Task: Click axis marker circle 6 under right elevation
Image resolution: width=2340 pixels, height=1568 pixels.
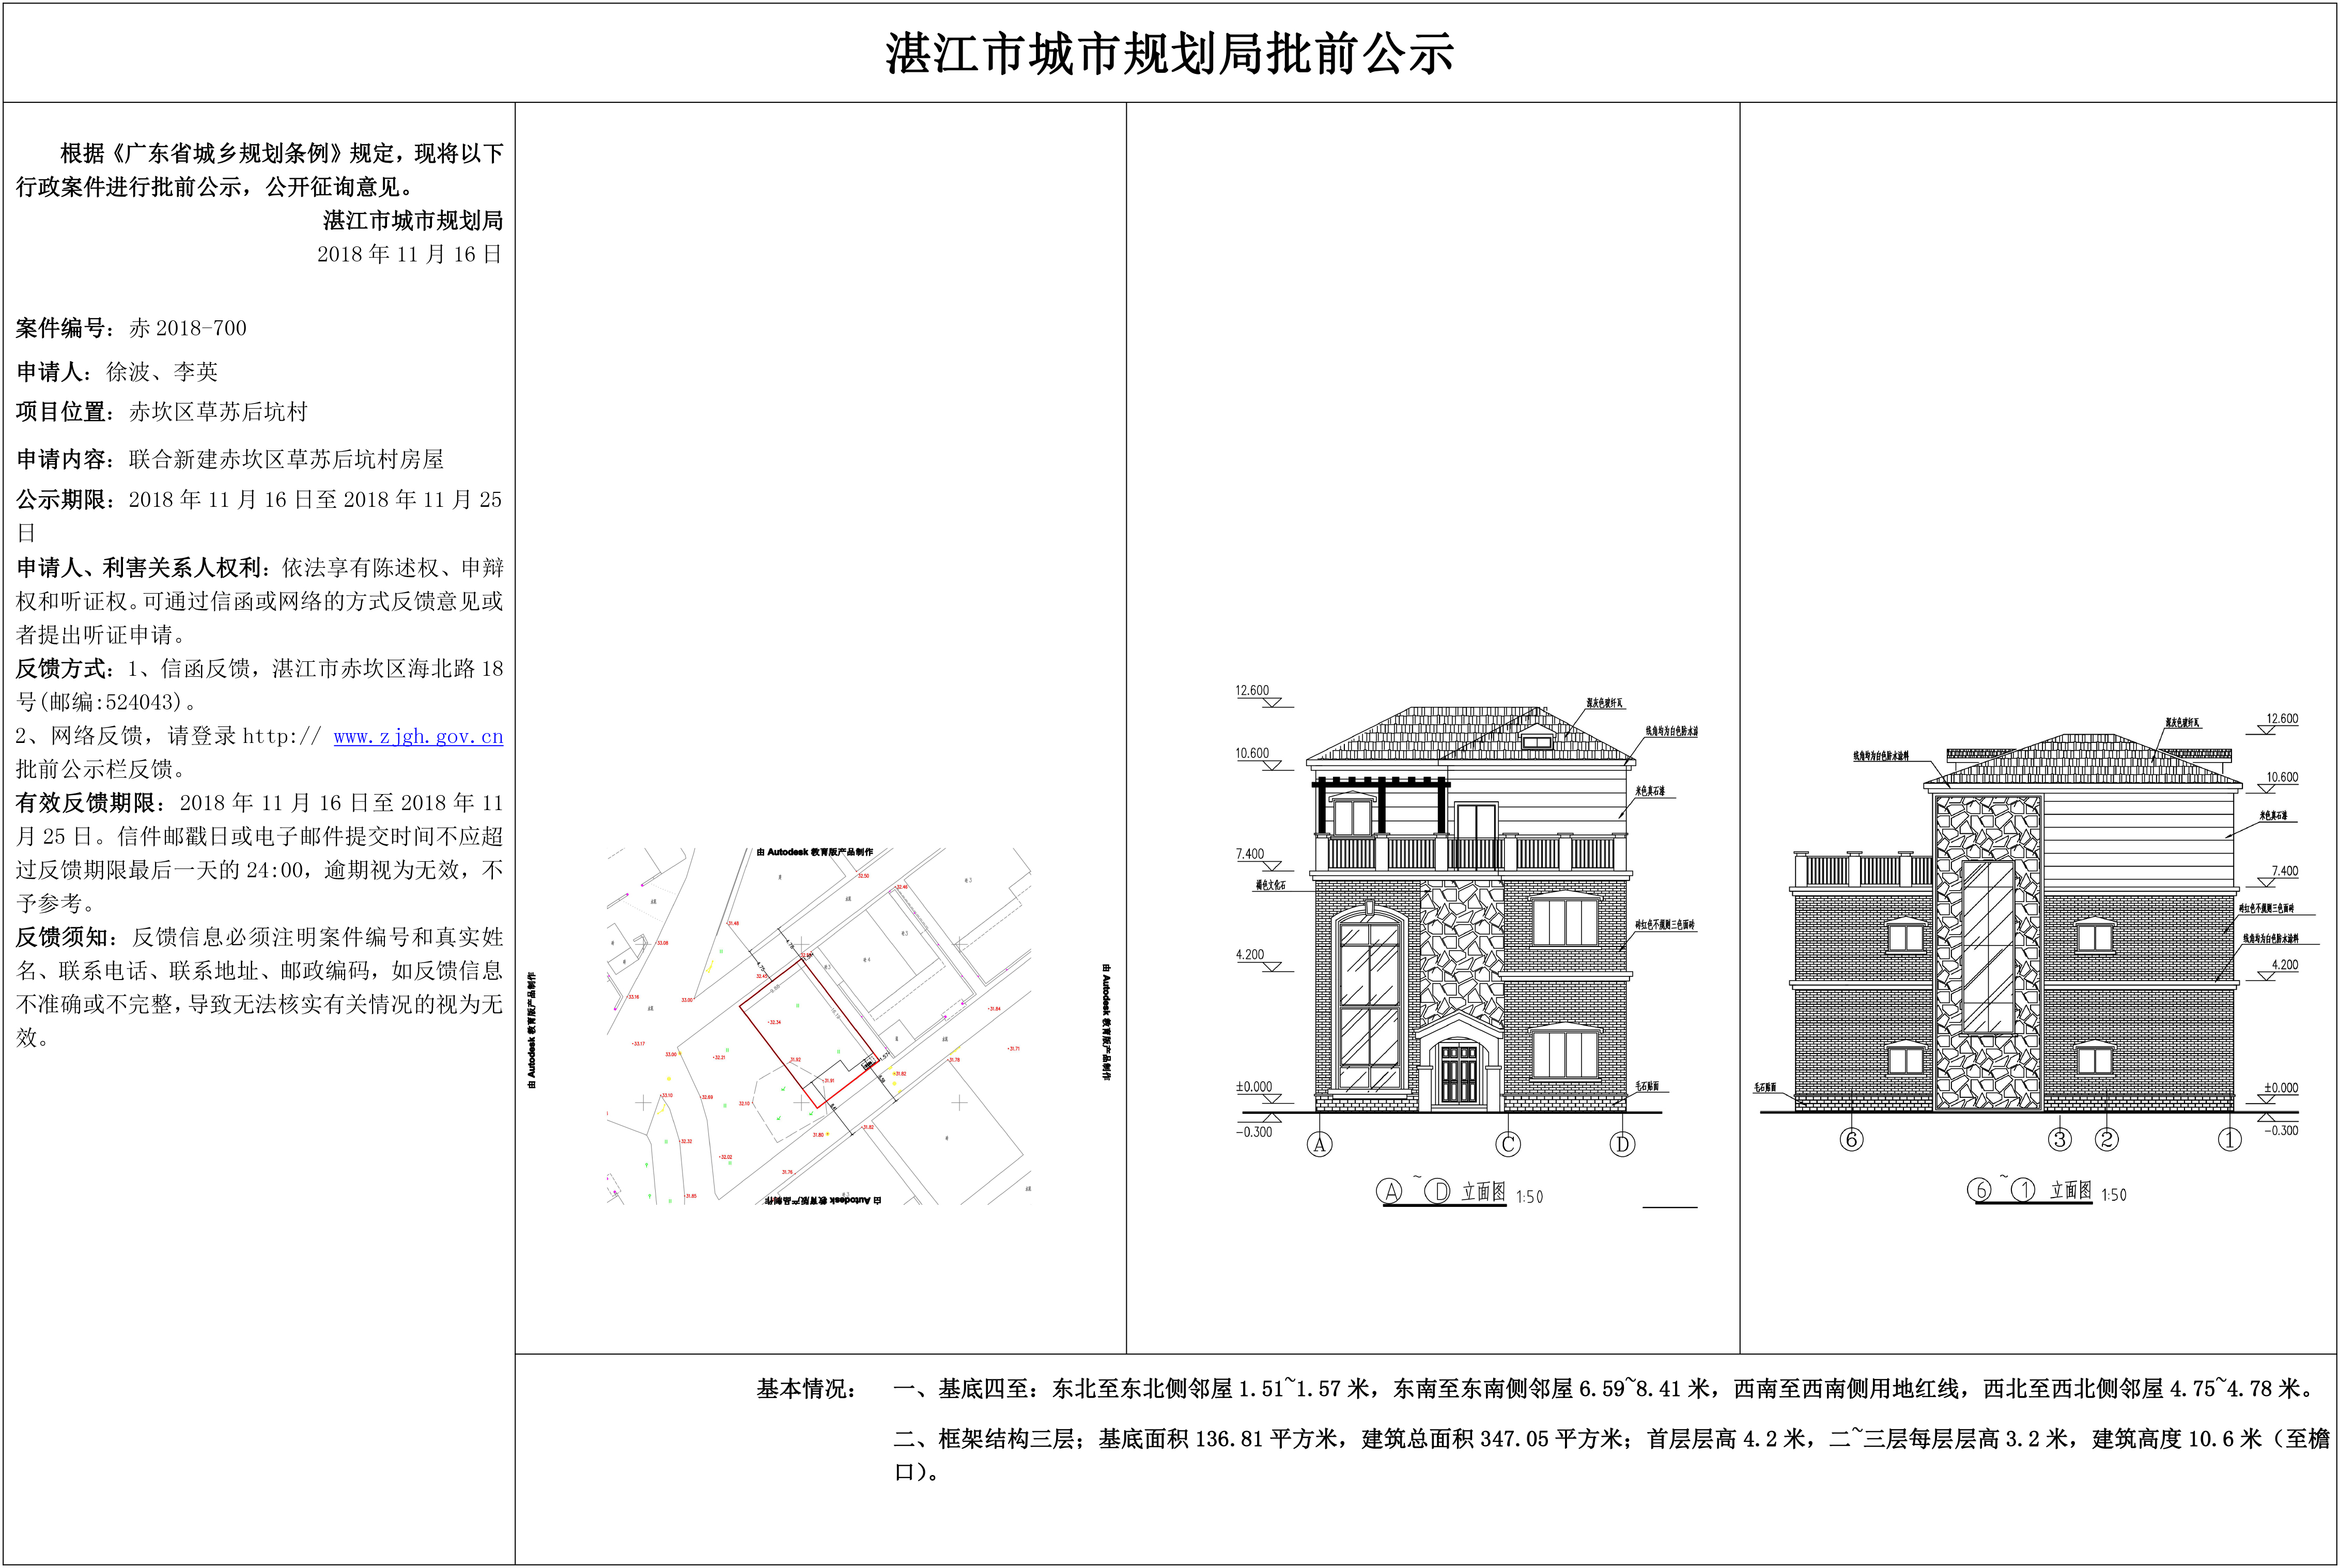Action: click(1851, 1139)
